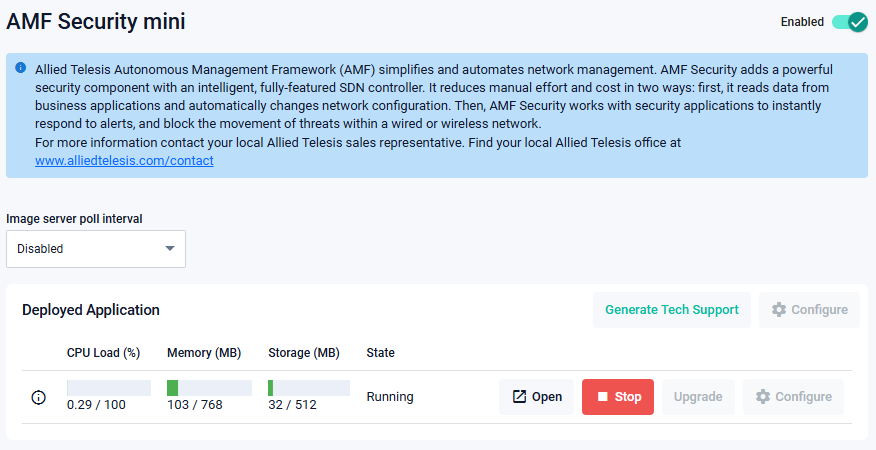Click the CPU Load progress bar
Image resolution: width=876 pixels, height=450 pixels.
pos(109,388)
